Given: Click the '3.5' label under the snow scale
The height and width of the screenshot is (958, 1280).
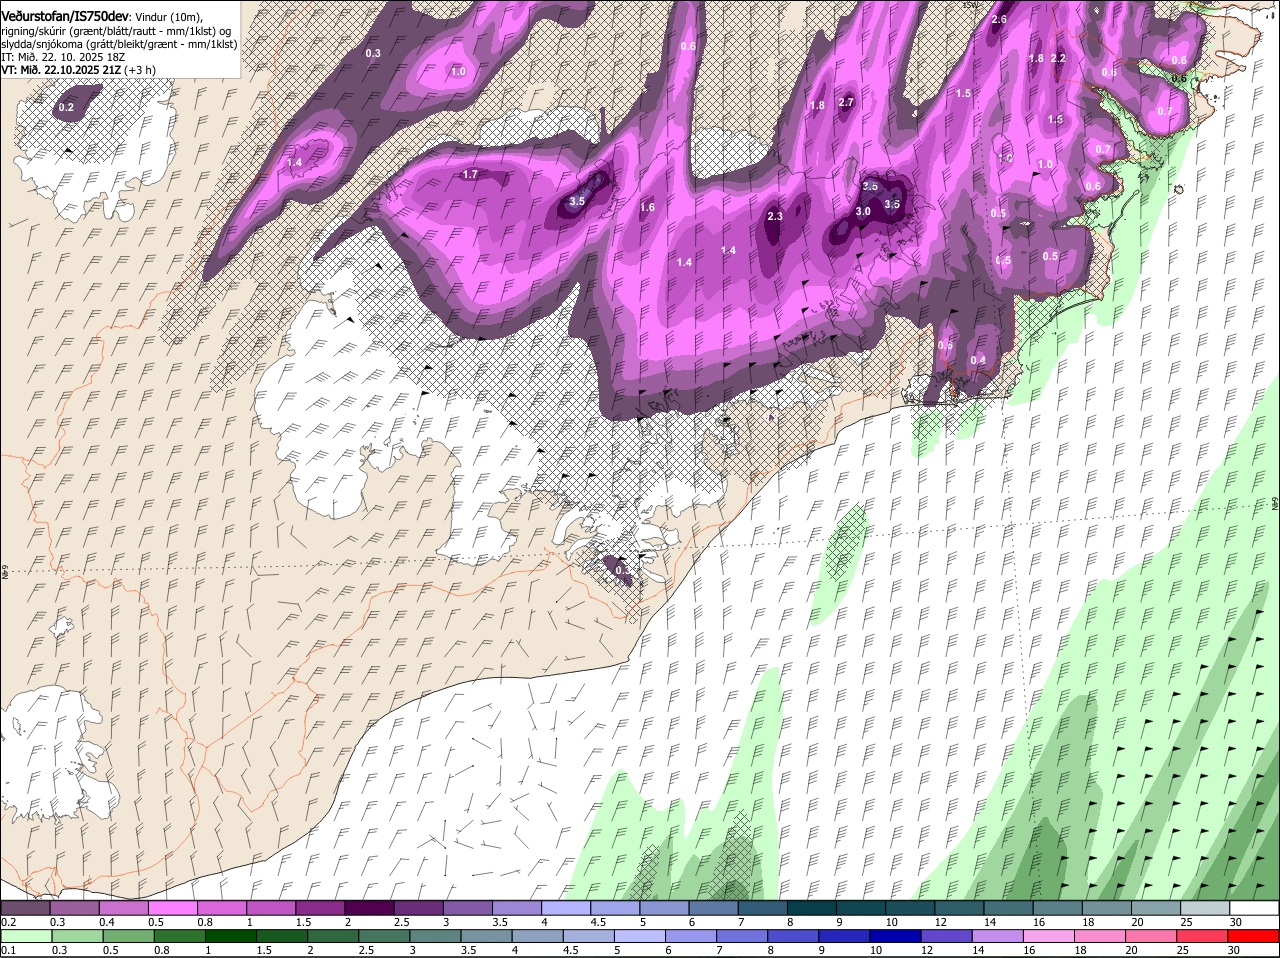Looking at the screenshot, I should pyautogui.click(x=499, y=922).
